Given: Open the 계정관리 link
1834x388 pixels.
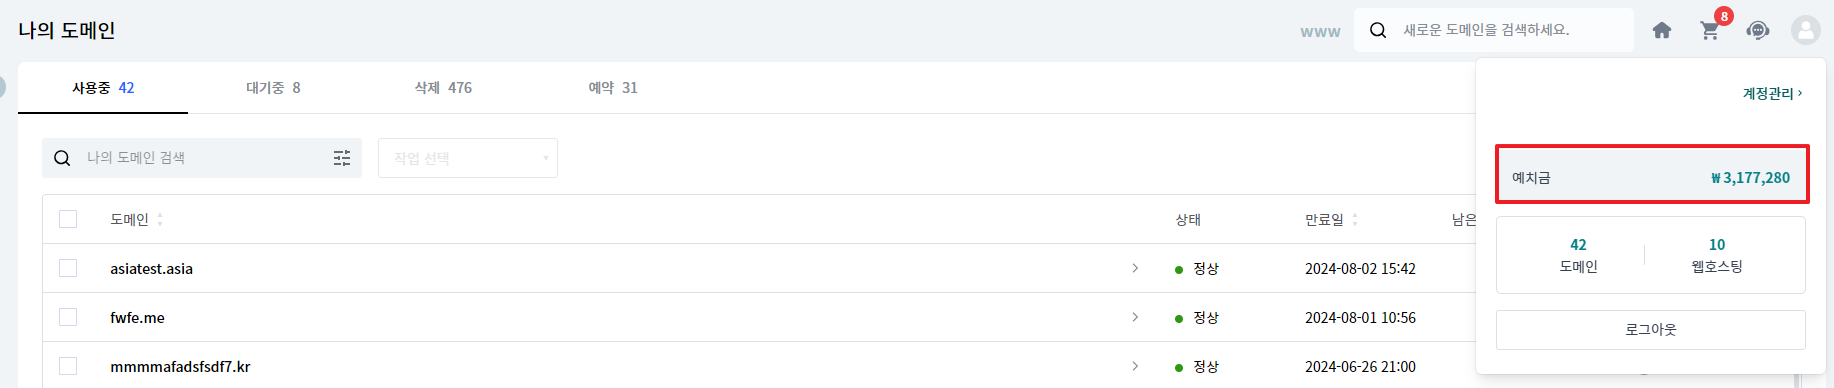Looking at the screenshot, I should point(1772,93).
